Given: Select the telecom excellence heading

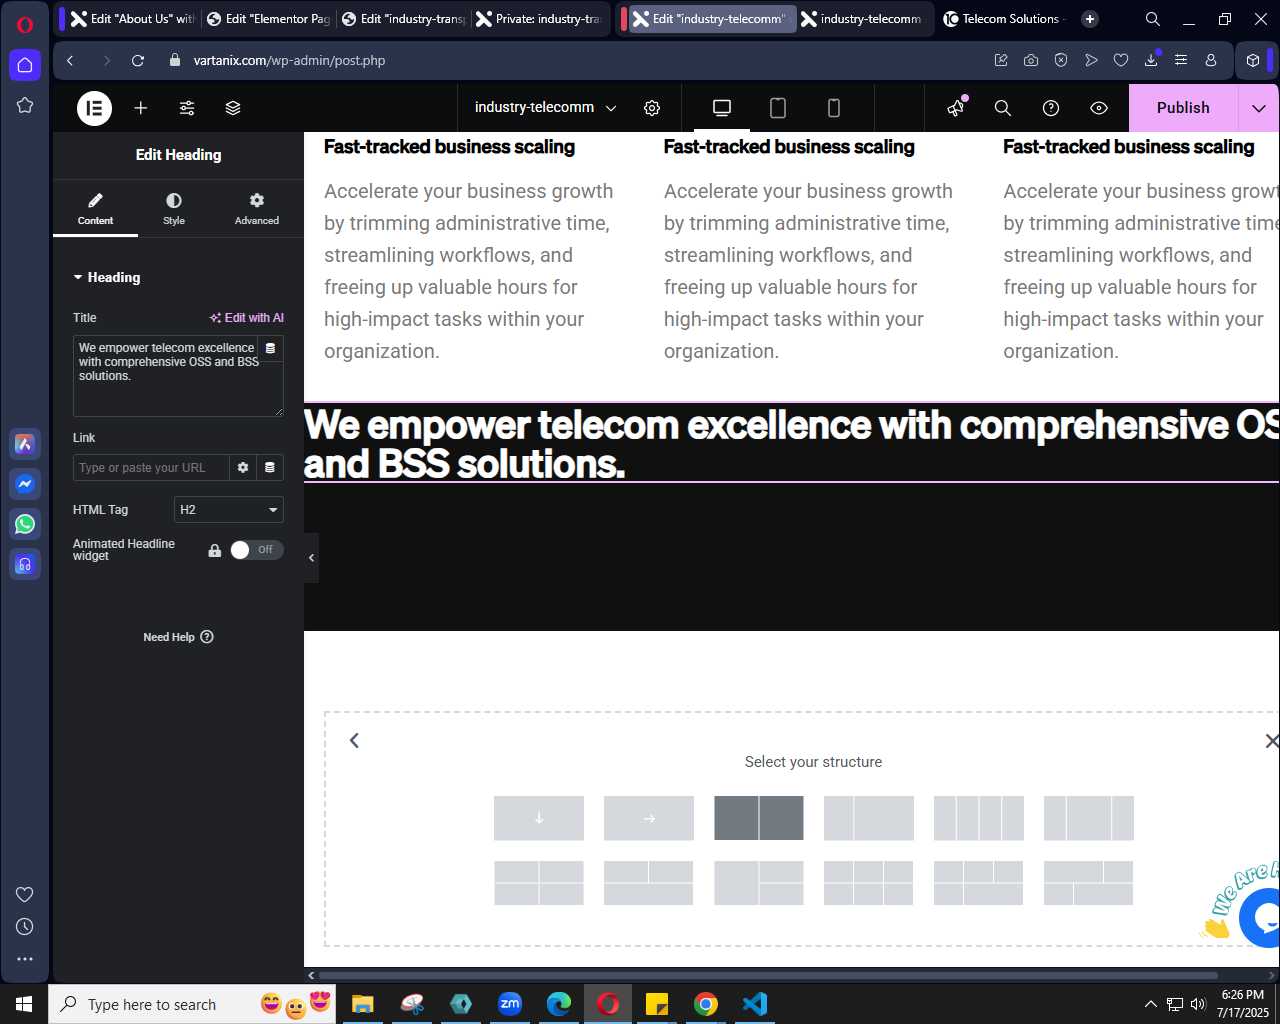Looking at the screenshot, I should 791,444.
